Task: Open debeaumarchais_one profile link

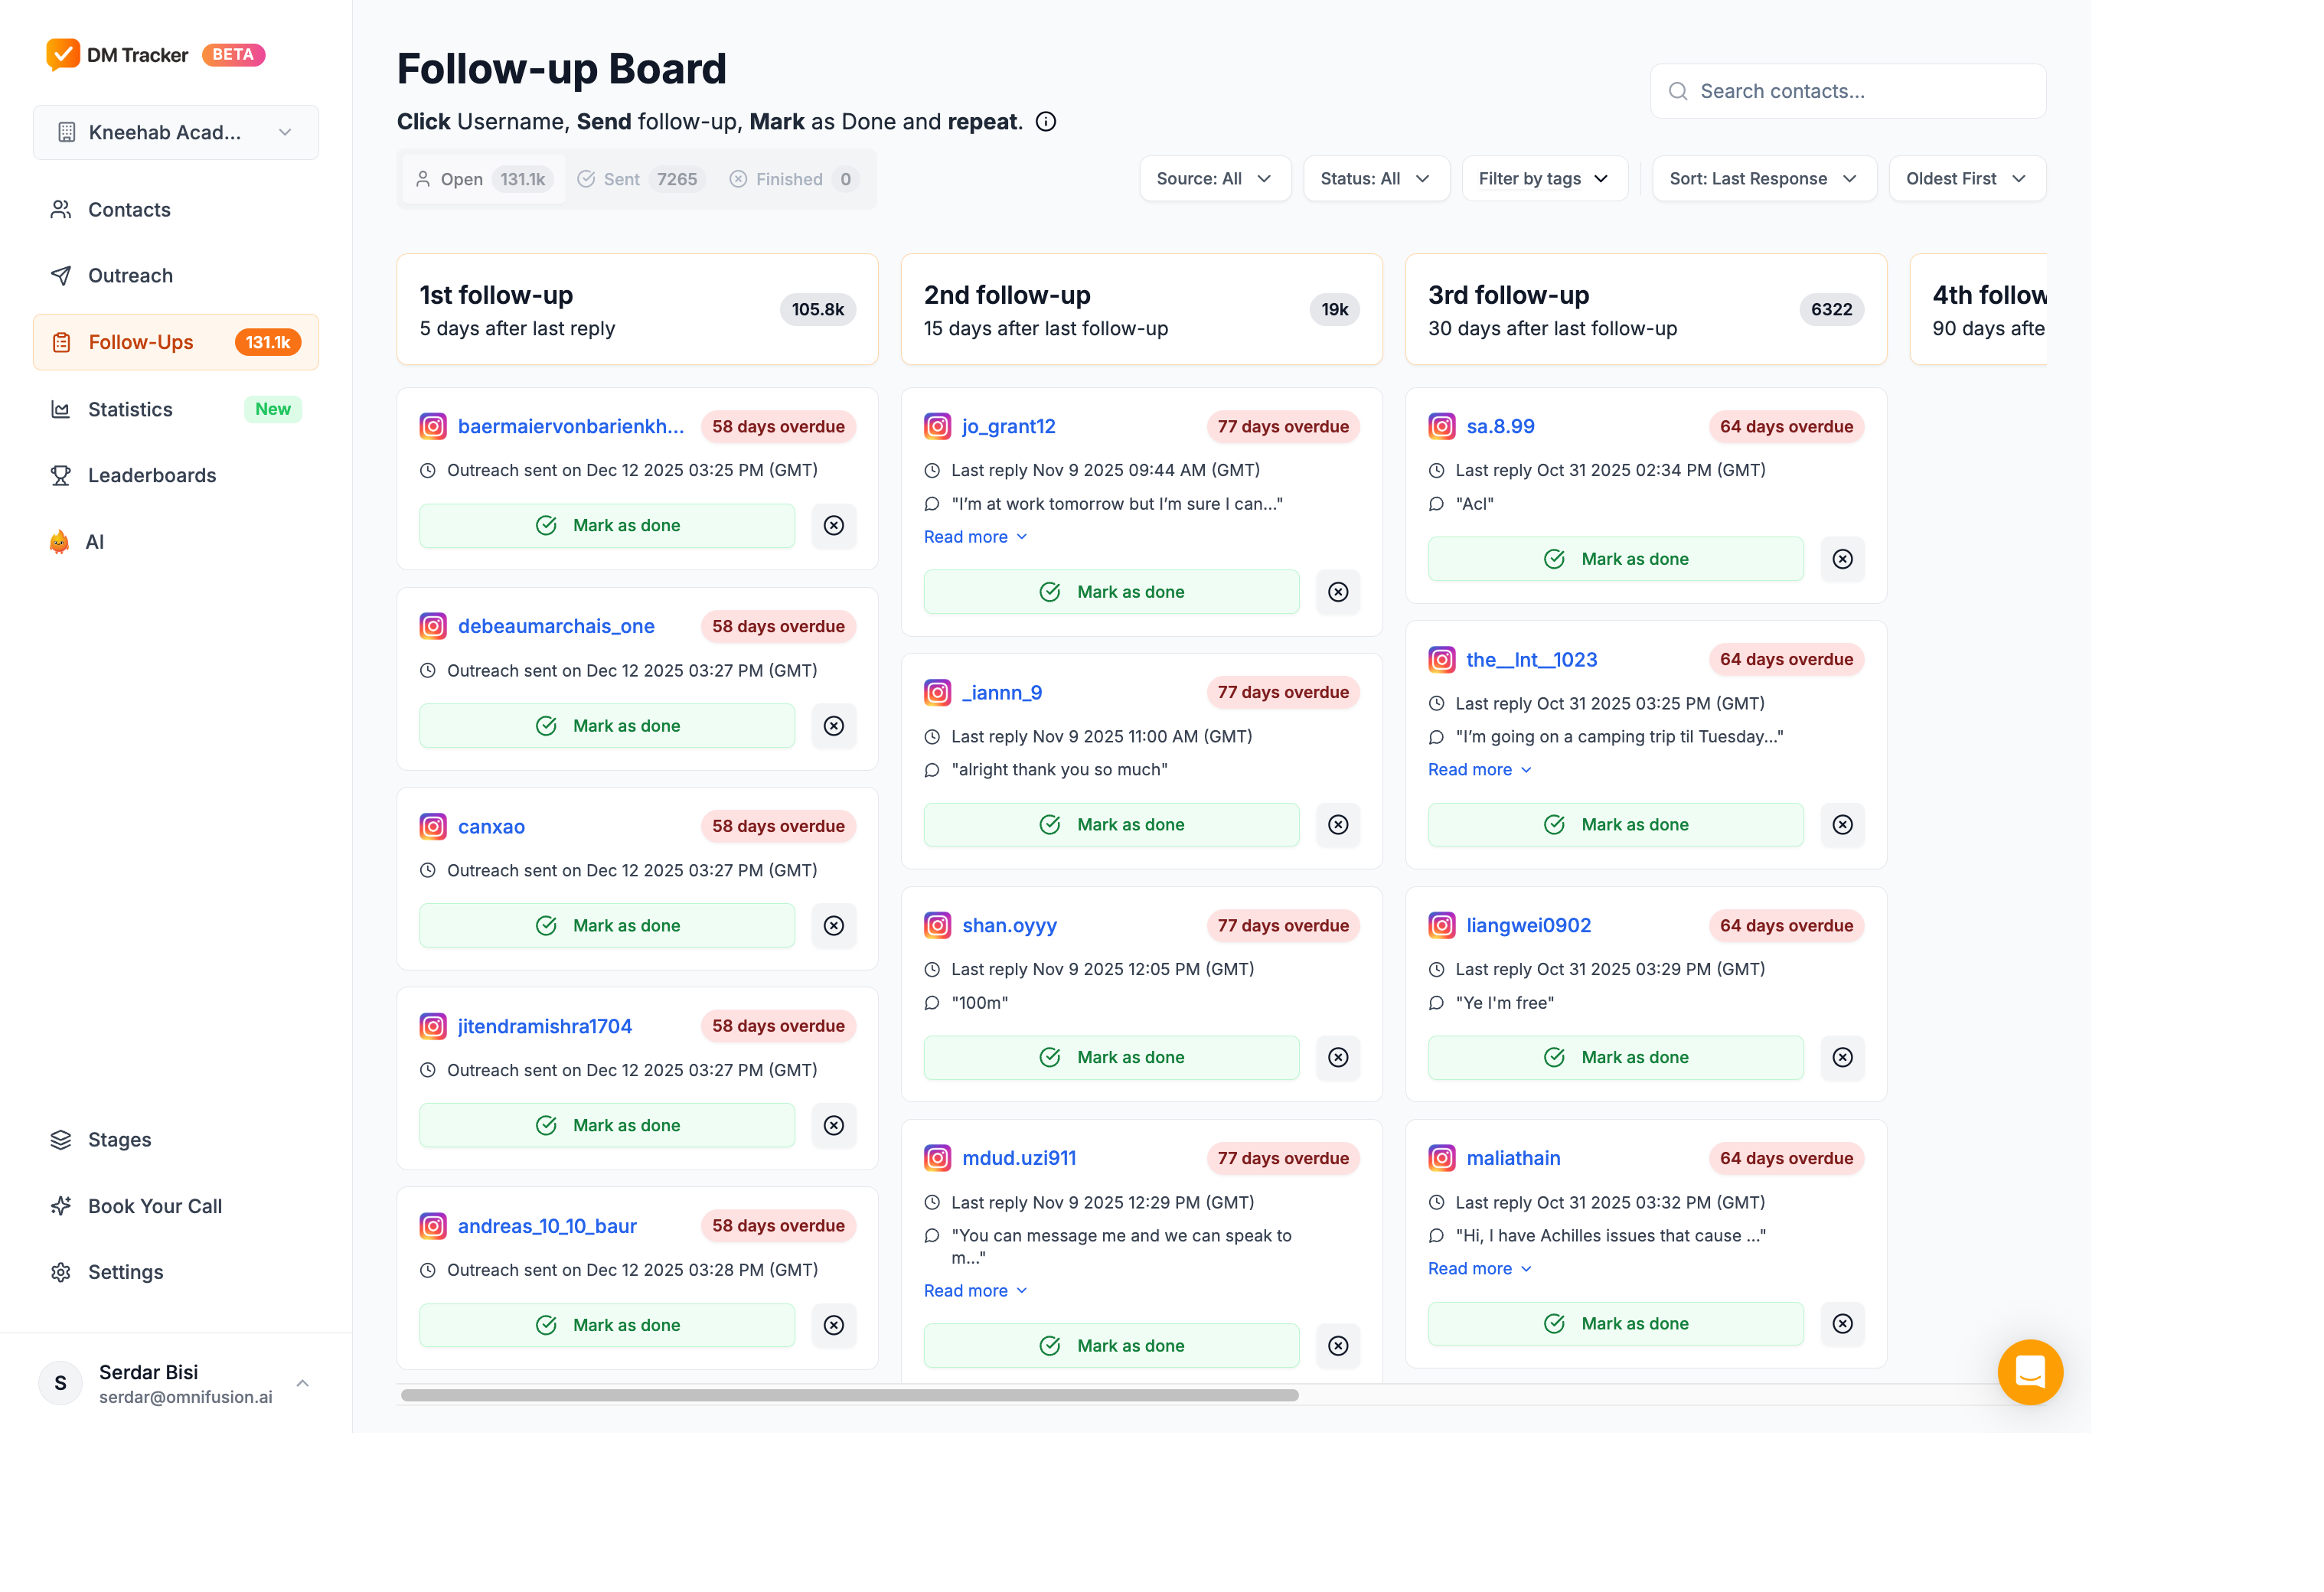Action: tap(556, 627)
